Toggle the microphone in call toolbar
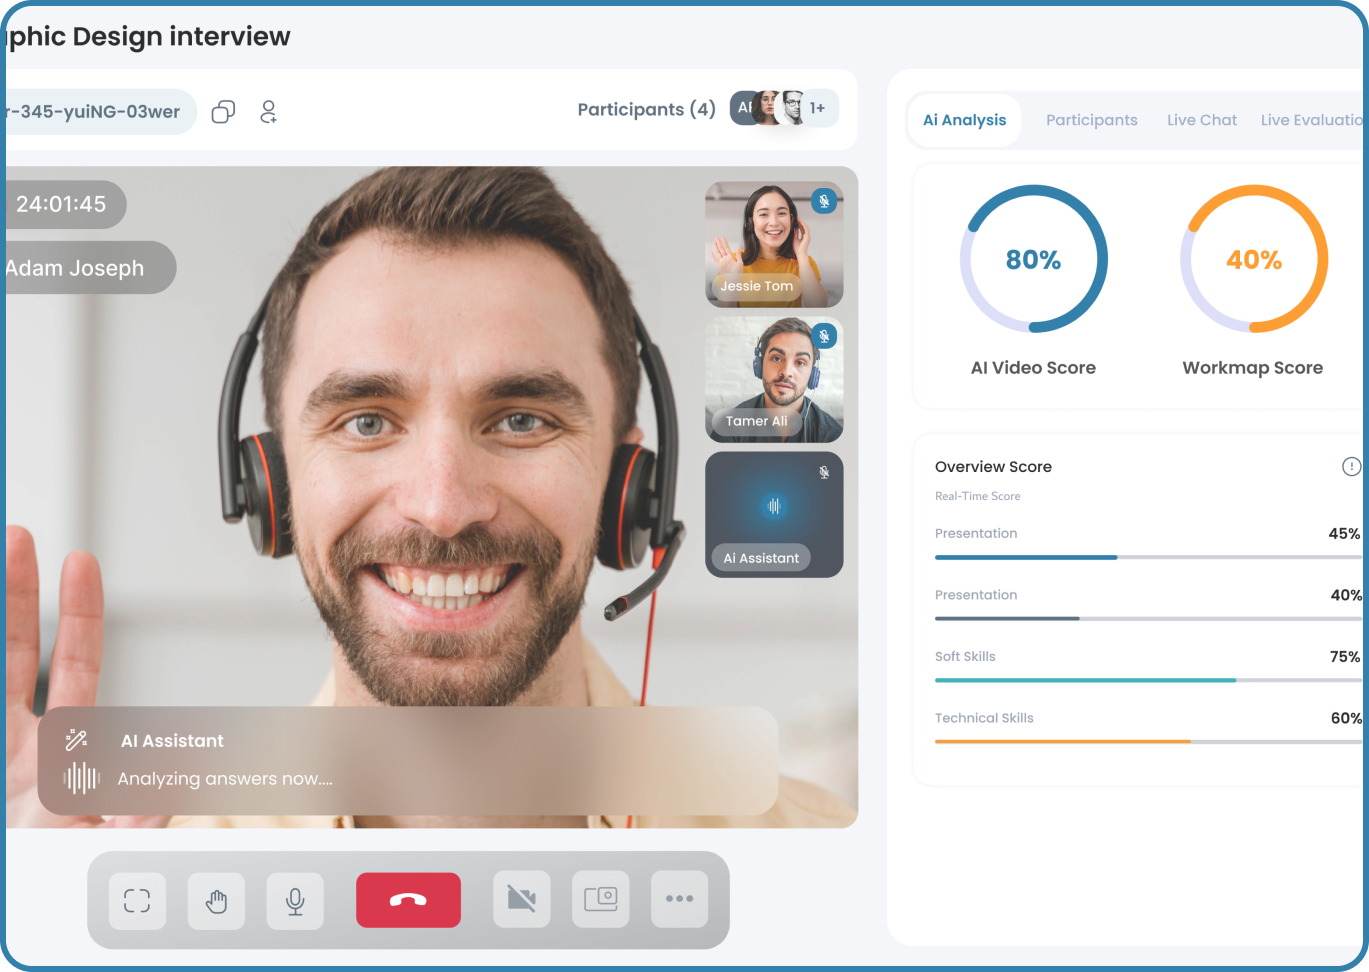The width and height of the screenshot is (1369, 972). 295,900
